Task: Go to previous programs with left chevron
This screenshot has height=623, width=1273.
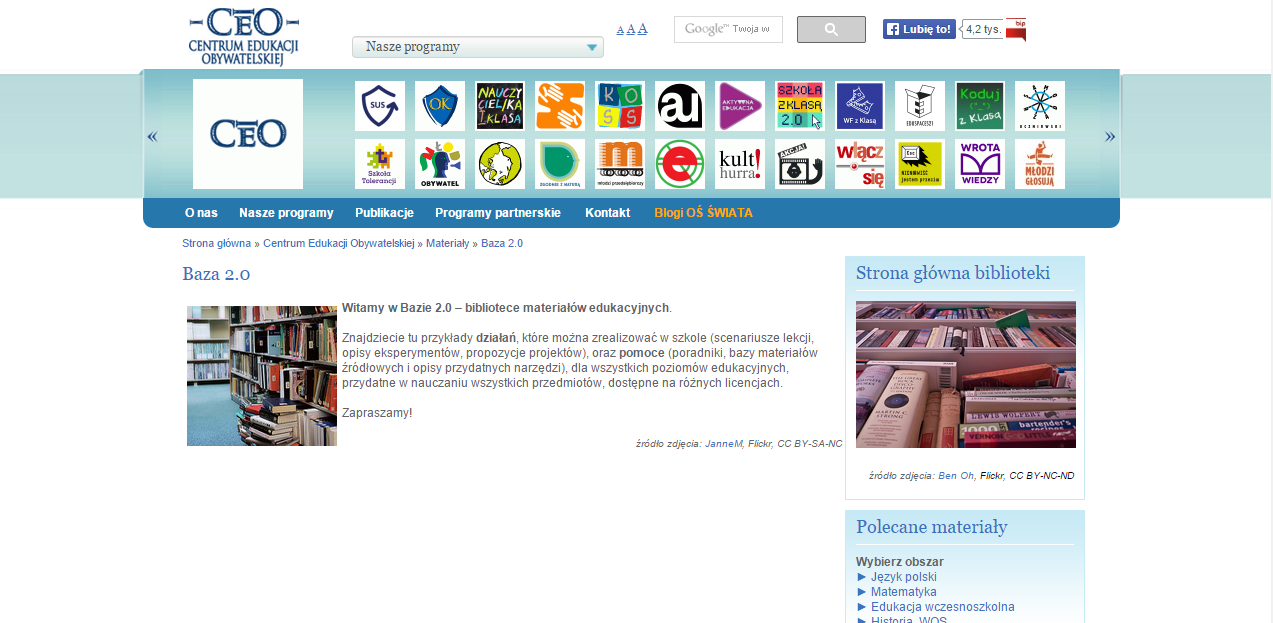Action: tap(152, 136)
